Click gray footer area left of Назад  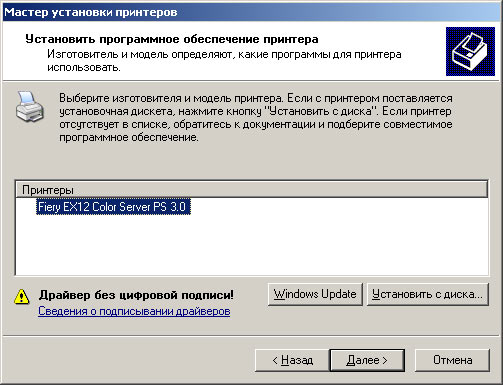pyautogui.click(x=128, y=360)
